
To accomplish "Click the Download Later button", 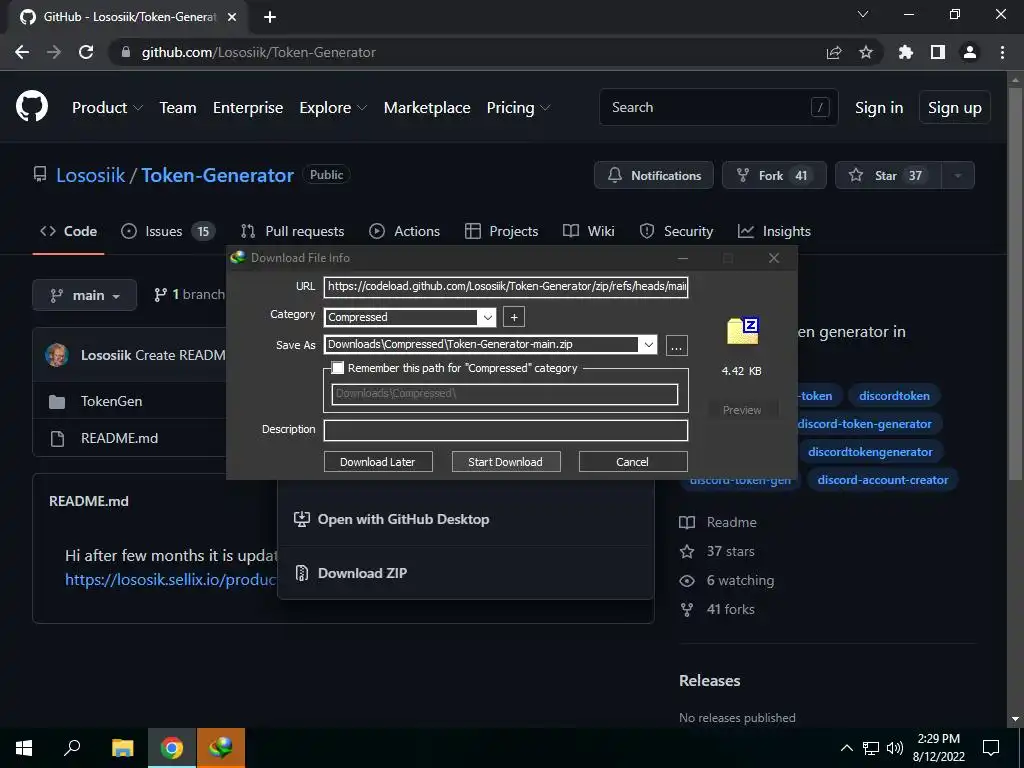I will (377, 462).
